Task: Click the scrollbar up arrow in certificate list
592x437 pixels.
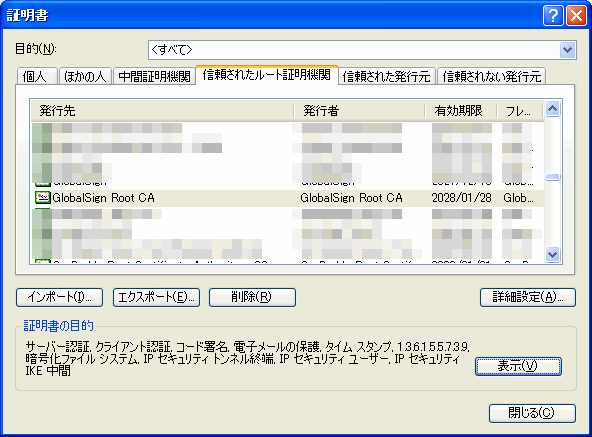Action: tap(552, 109)
